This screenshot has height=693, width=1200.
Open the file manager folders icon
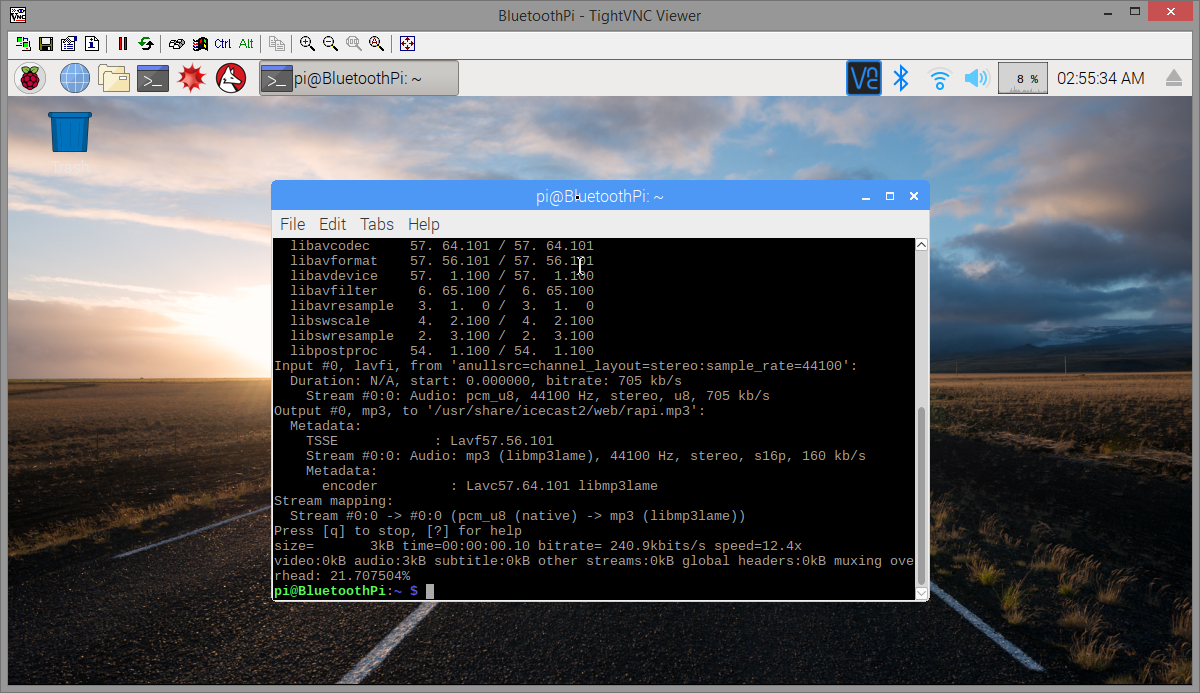[x=114, y=78]
